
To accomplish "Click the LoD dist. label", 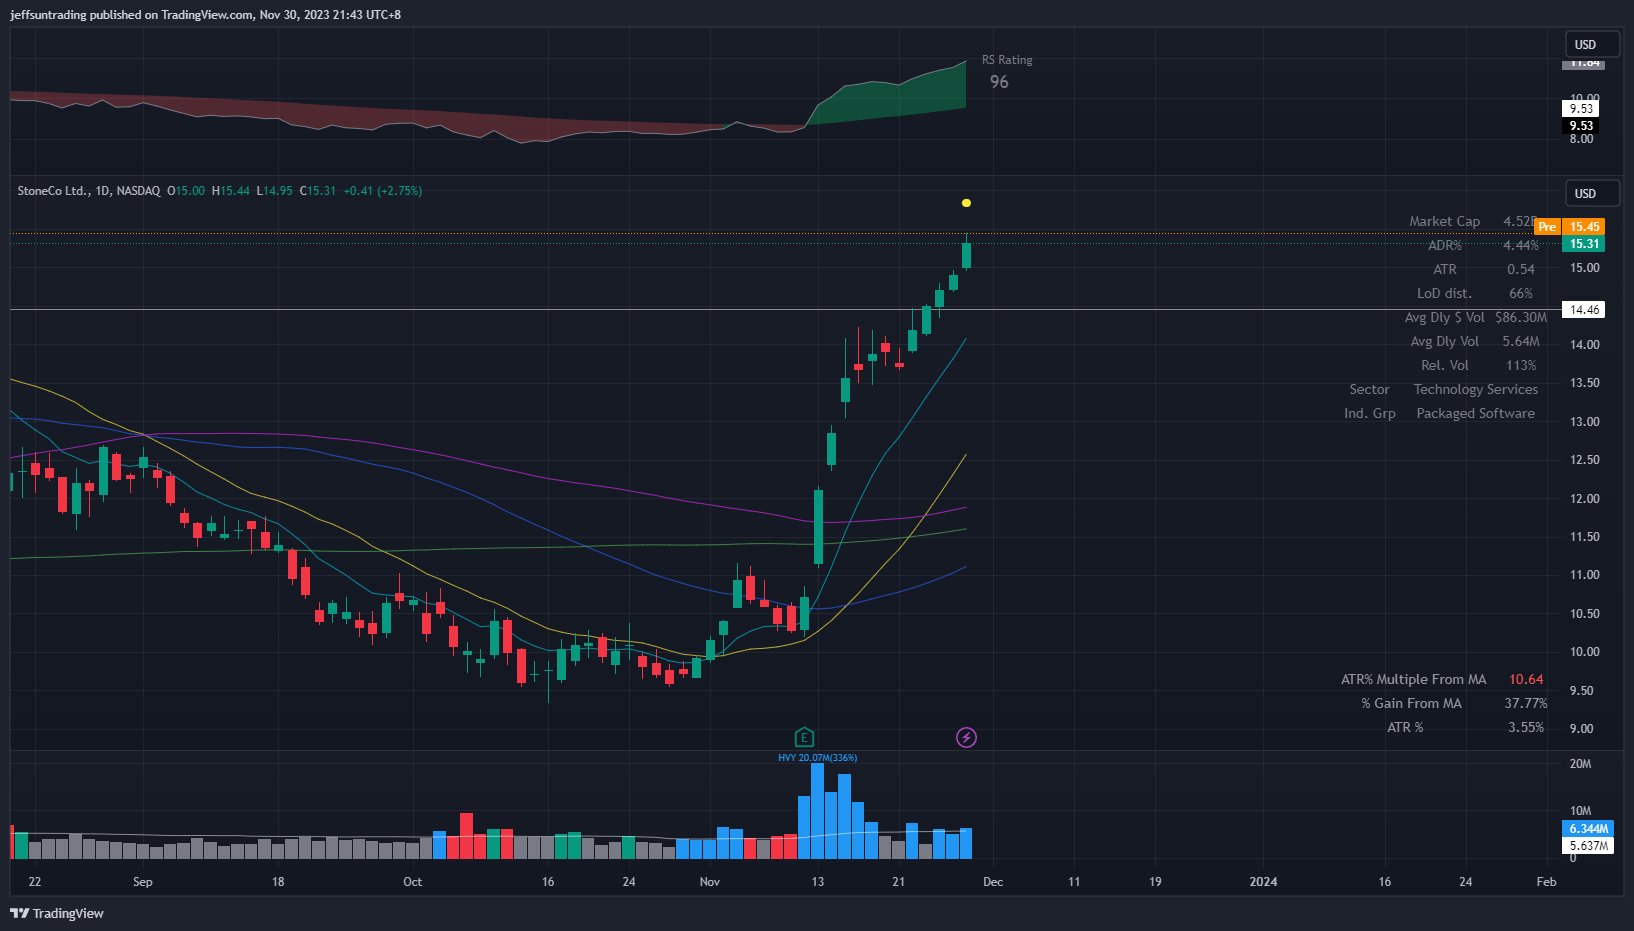I will pyautogui.click(x=1444, y=293).
